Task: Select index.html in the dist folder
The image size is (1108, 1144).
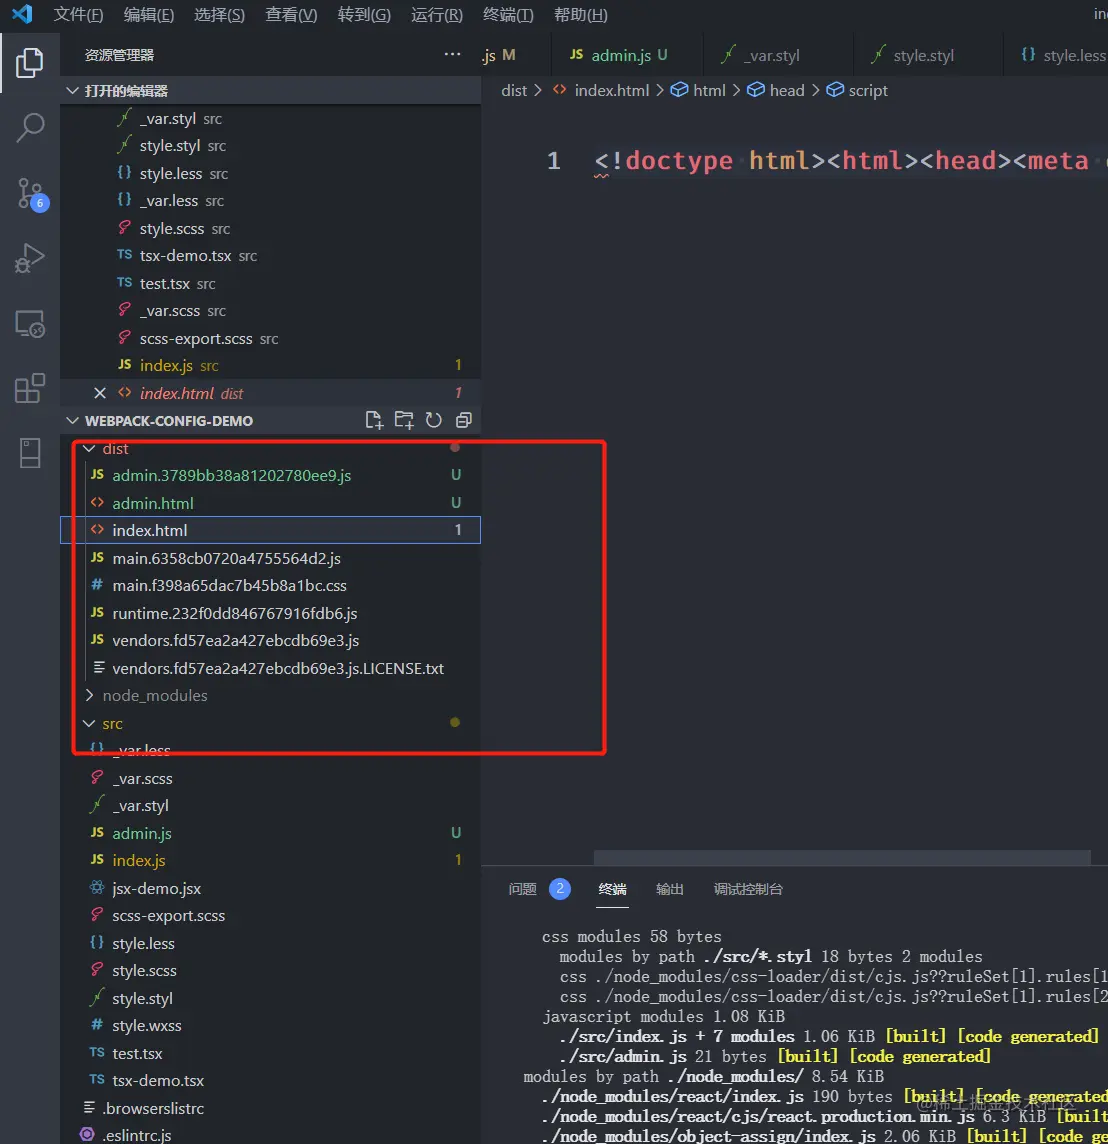Action: click(270, 530)
